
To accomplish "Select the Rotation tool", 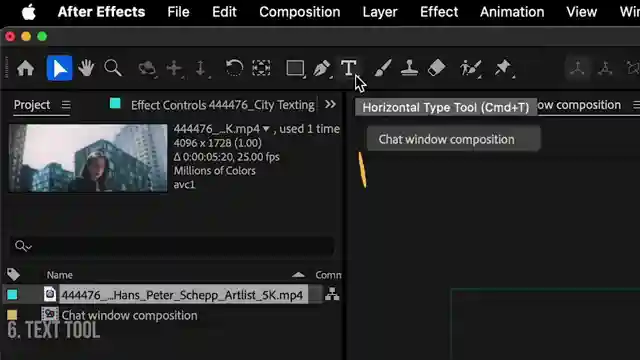I will pyautogui.click(x=234, y=68).
